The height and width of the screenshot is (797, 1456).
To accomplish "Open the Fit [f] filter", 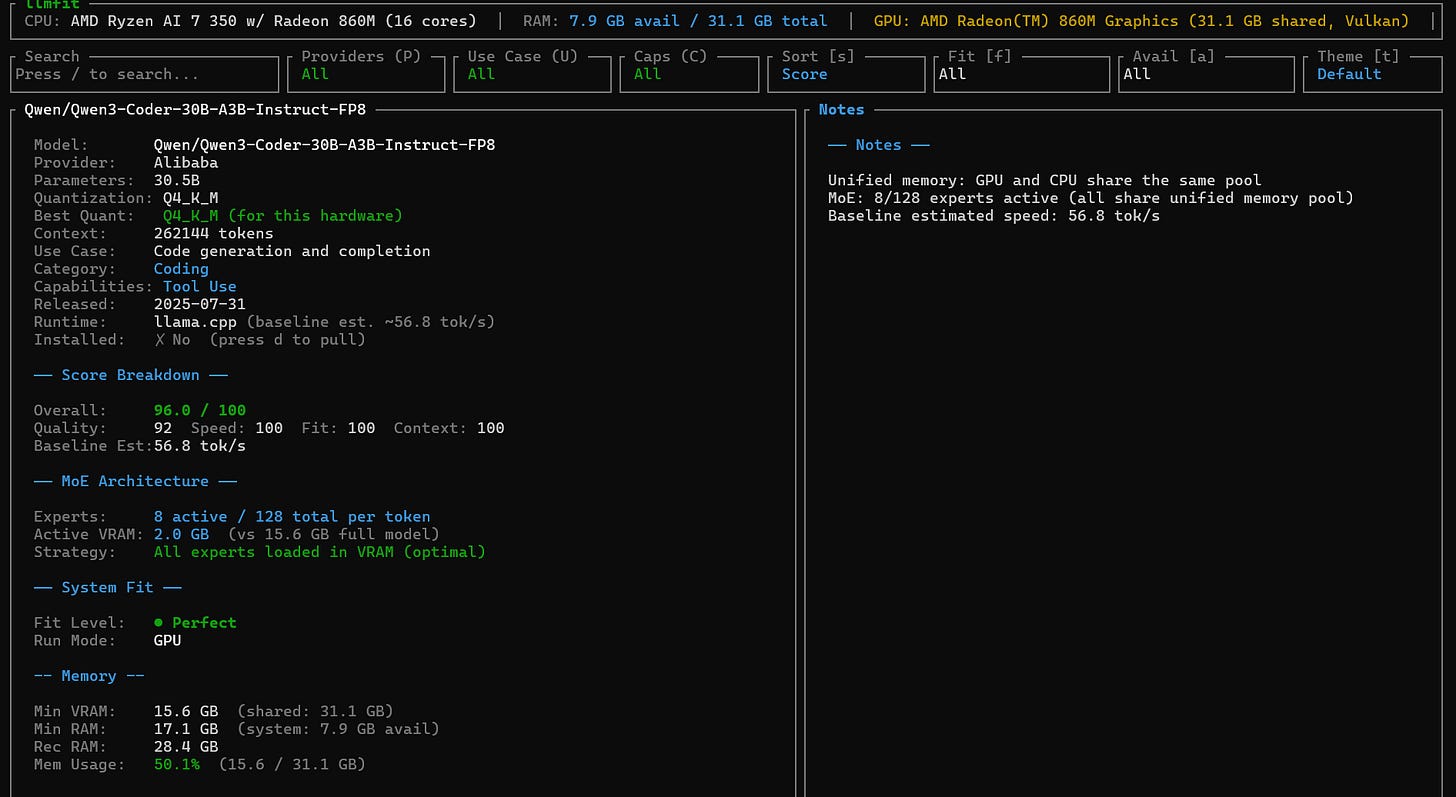I will point(1021,74).
